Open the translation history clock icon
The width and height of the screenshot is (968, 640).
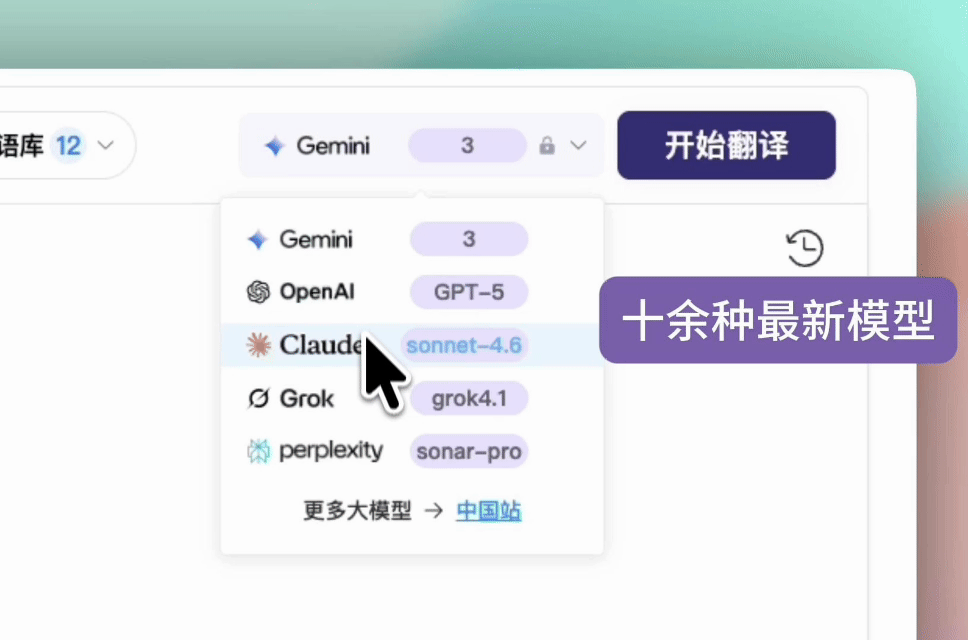(804, 248)
